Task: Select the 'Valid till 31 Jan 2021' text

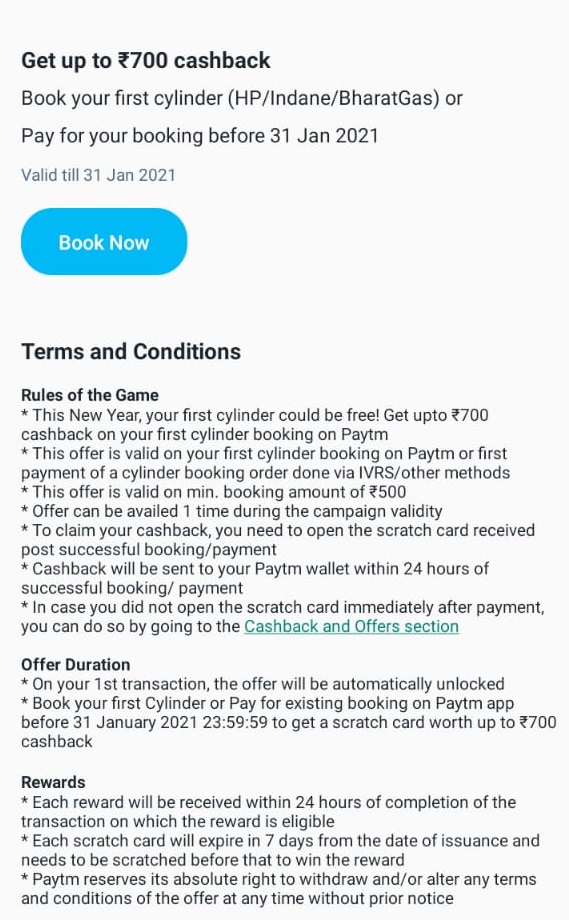Action: tap(98, 175)
